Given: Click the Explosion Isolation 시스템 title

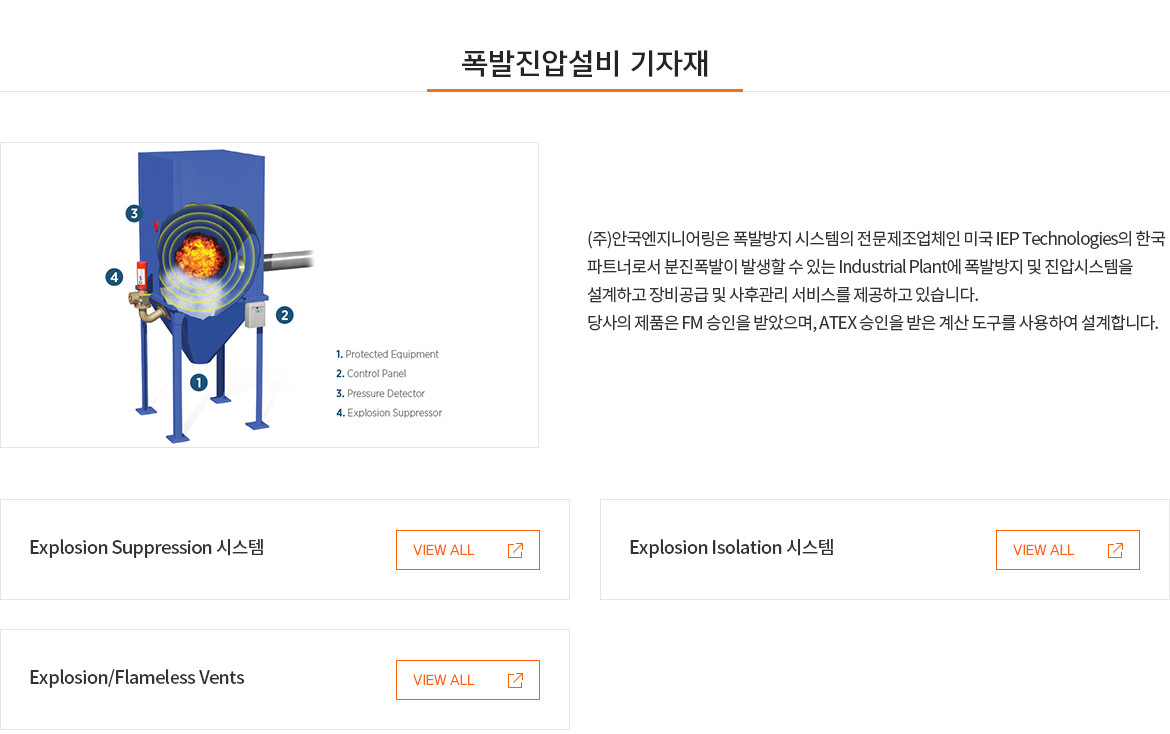Looking at the screenshot, I should [x=732, y=548].
